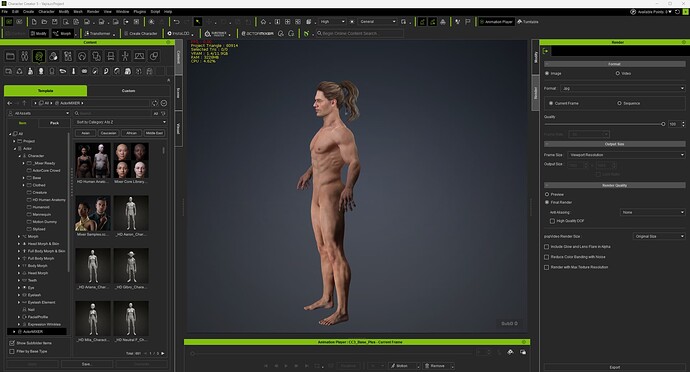
Task: Open the Pose stick-figure category icon
Action: click(x=125, y=56)
